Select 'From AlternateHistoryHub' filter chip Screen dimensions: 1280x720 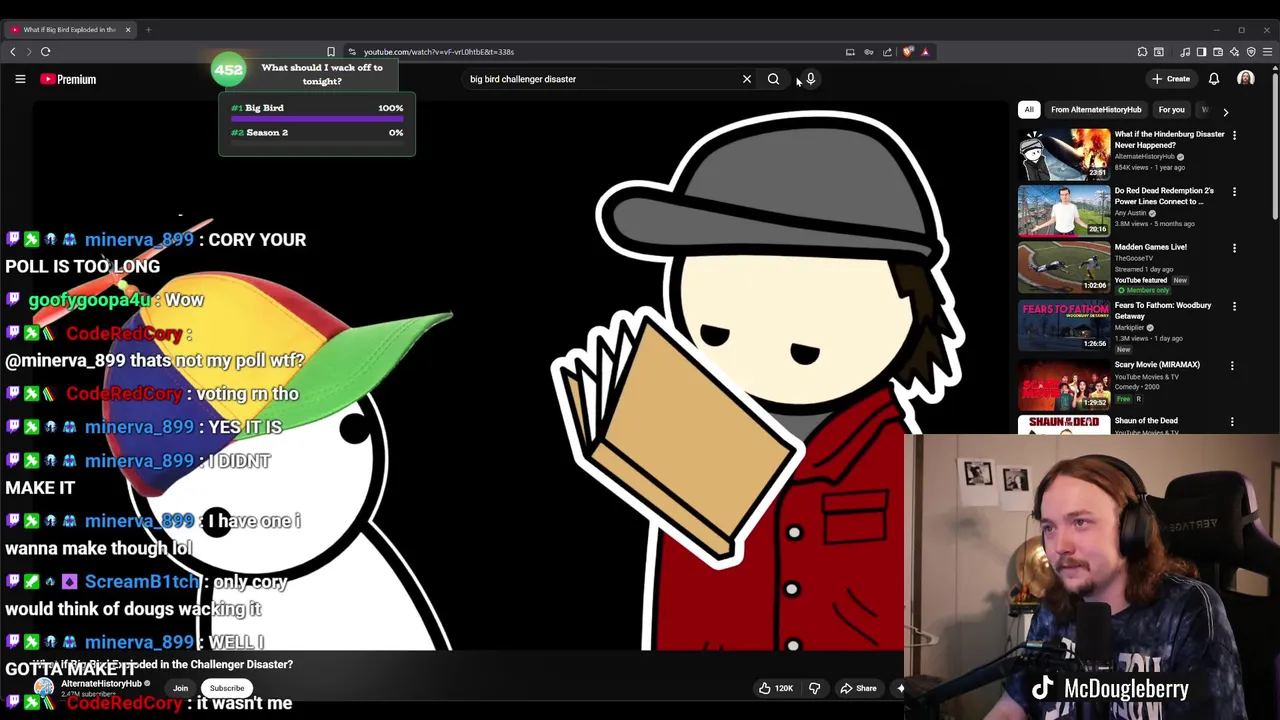(x=1096, y=110)
